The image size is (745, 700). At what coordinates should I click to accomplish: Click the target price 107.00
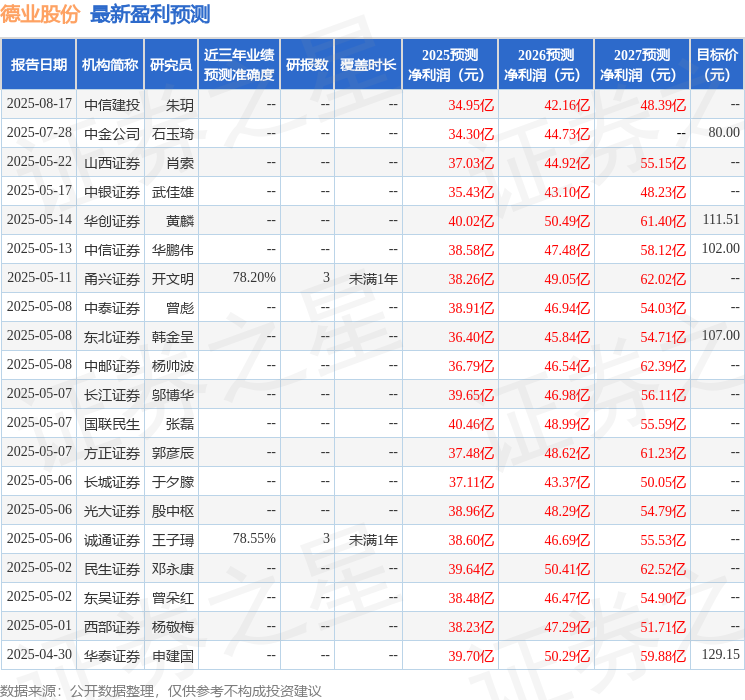click(x=721, y=336)
